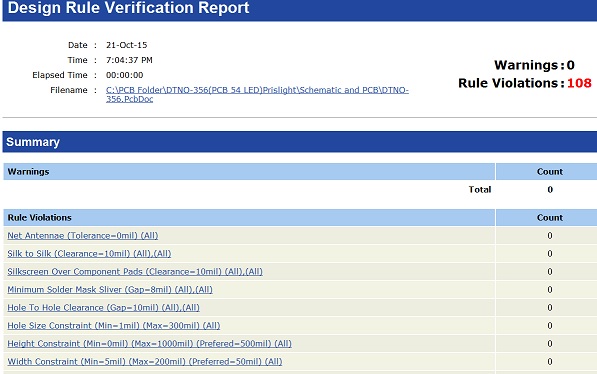Click the Filename label
This screenshot has height=374, width=597.
tap(69, 90)
